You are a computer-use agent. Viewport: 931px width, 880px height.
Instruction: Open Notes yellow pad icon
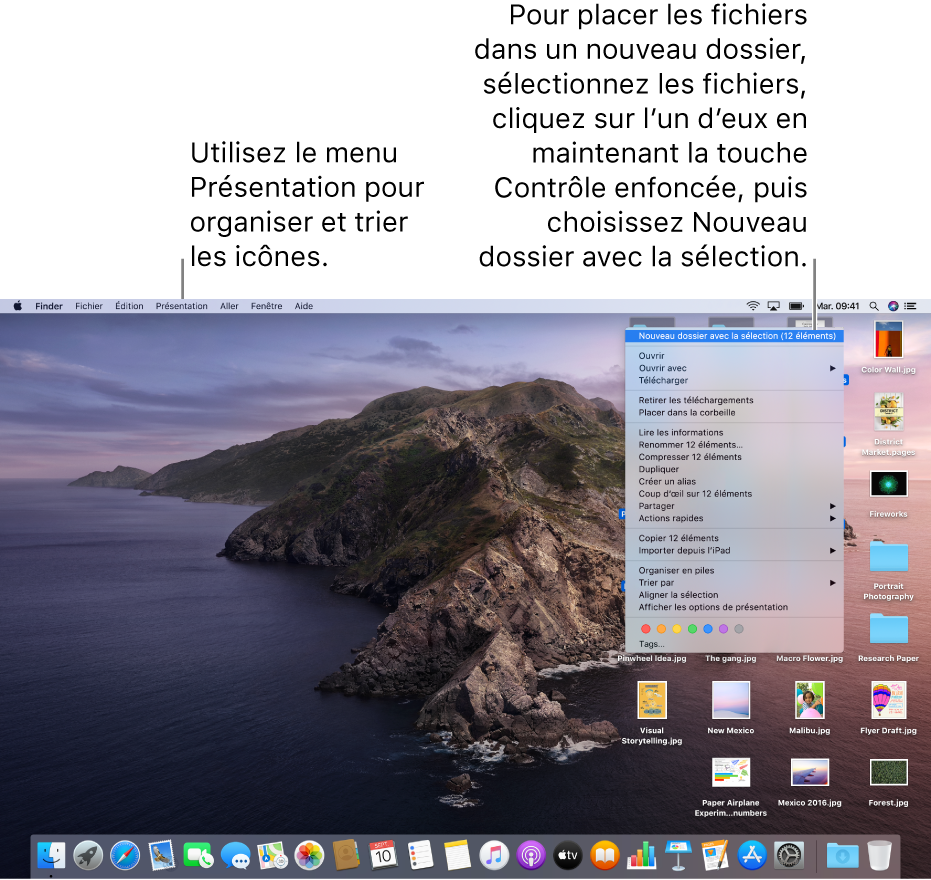tap(457, 856)
